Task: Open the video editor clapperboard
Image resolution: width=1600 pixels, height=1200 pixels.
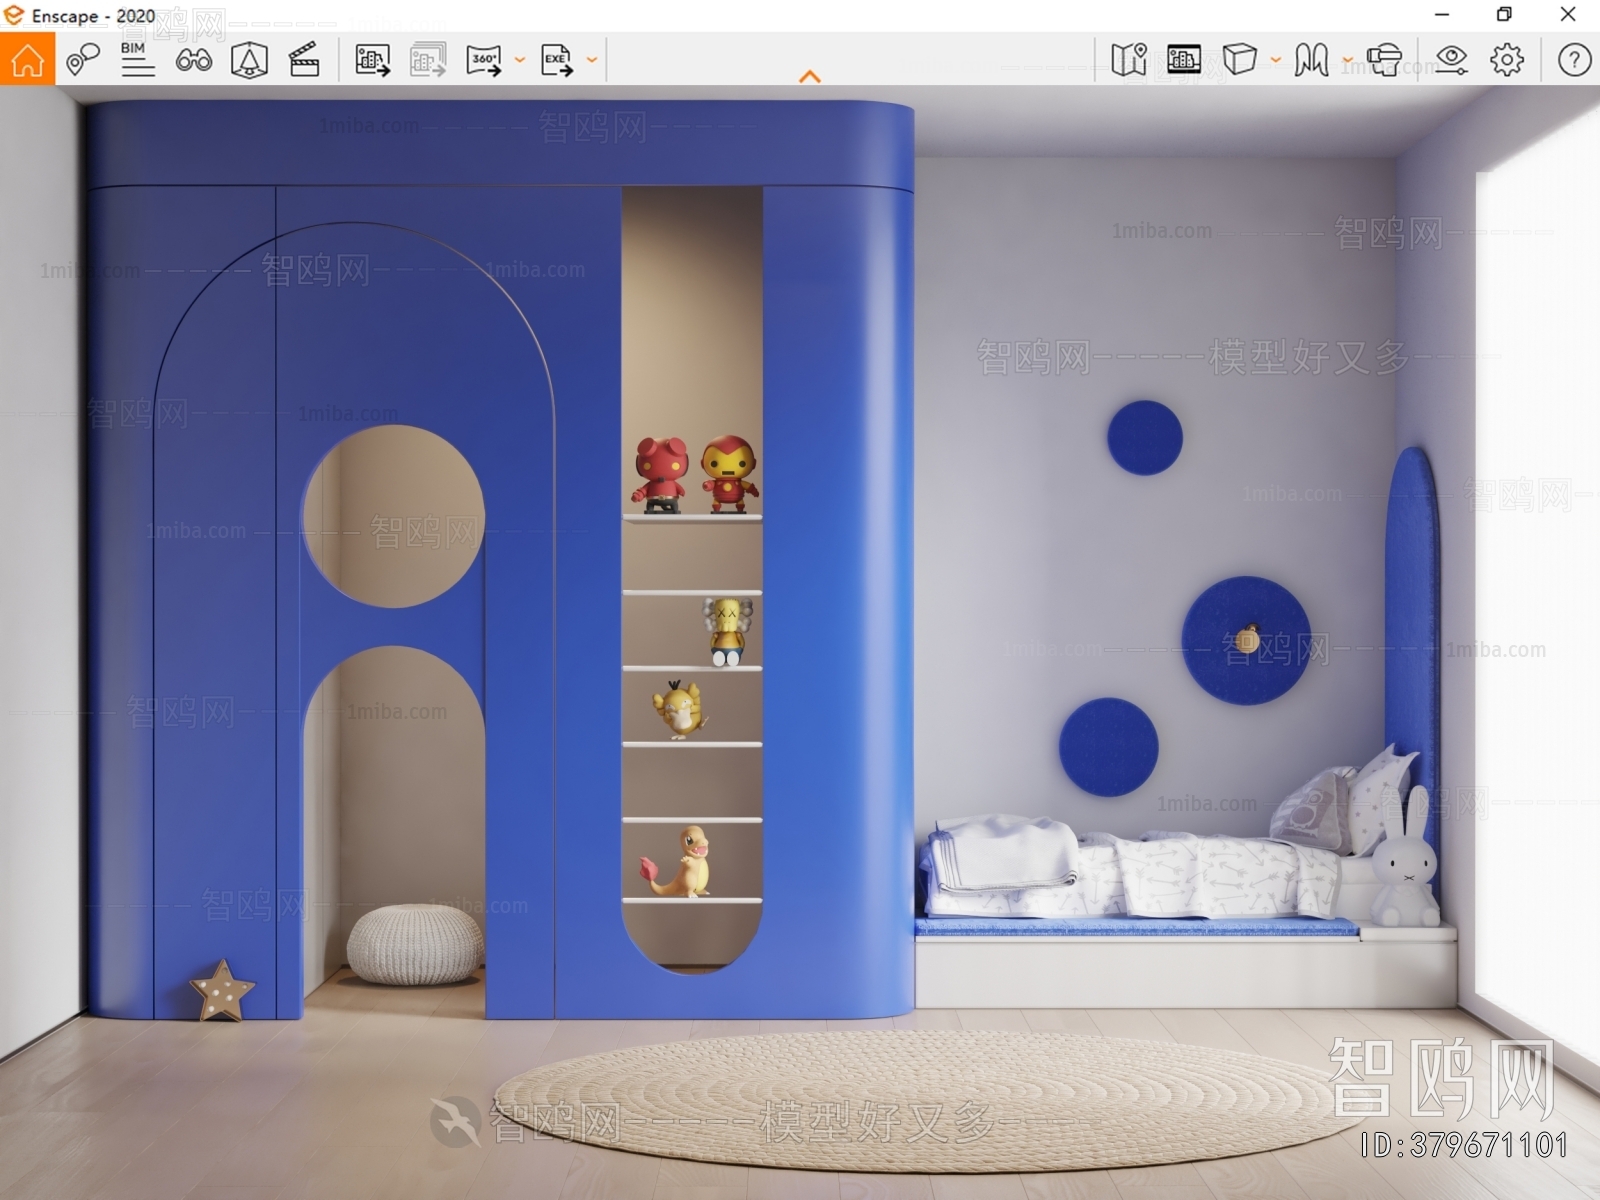Action: (x=304, y=60)
